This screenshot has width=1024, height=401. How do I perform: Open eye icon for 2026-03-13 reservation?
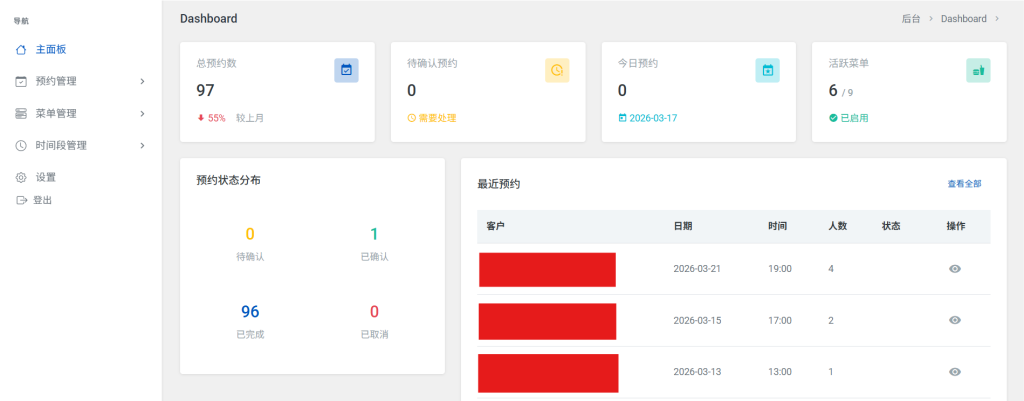coord(955,372)
